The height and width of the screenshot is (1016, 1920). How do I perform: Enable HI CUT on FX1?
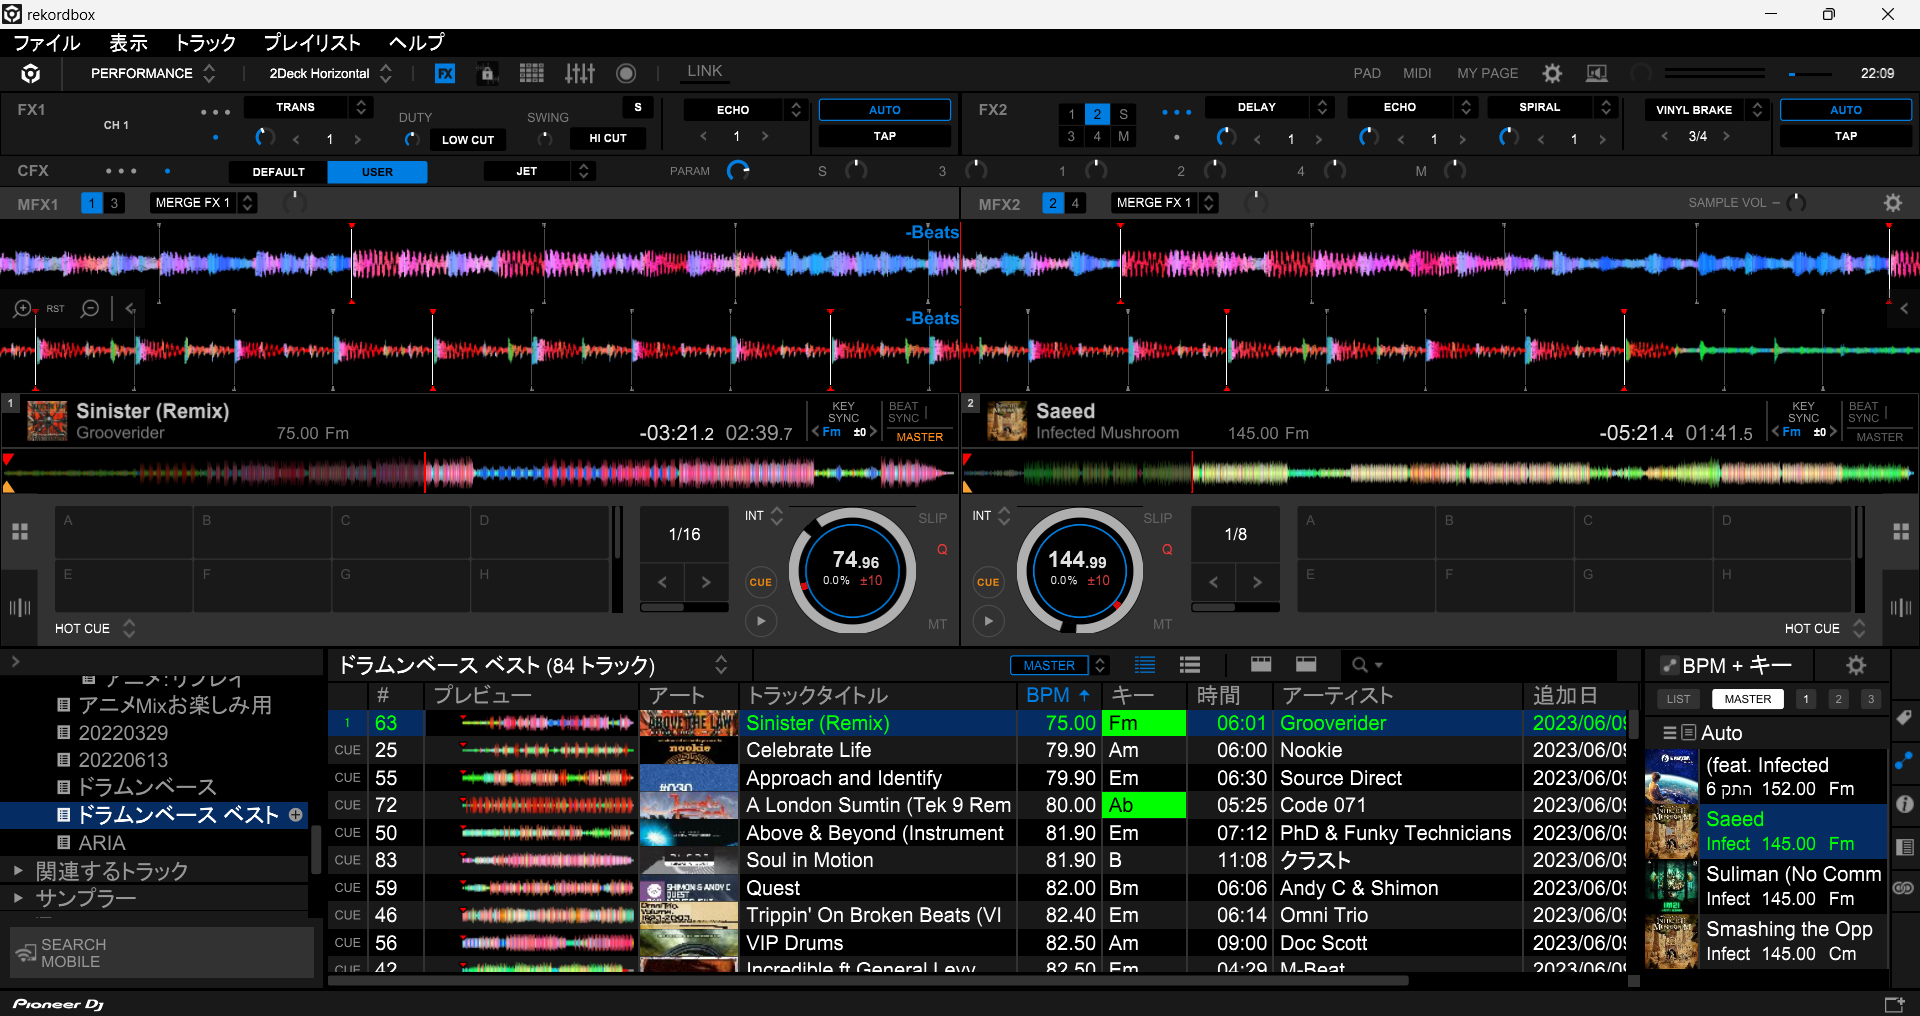coord(608,138)
